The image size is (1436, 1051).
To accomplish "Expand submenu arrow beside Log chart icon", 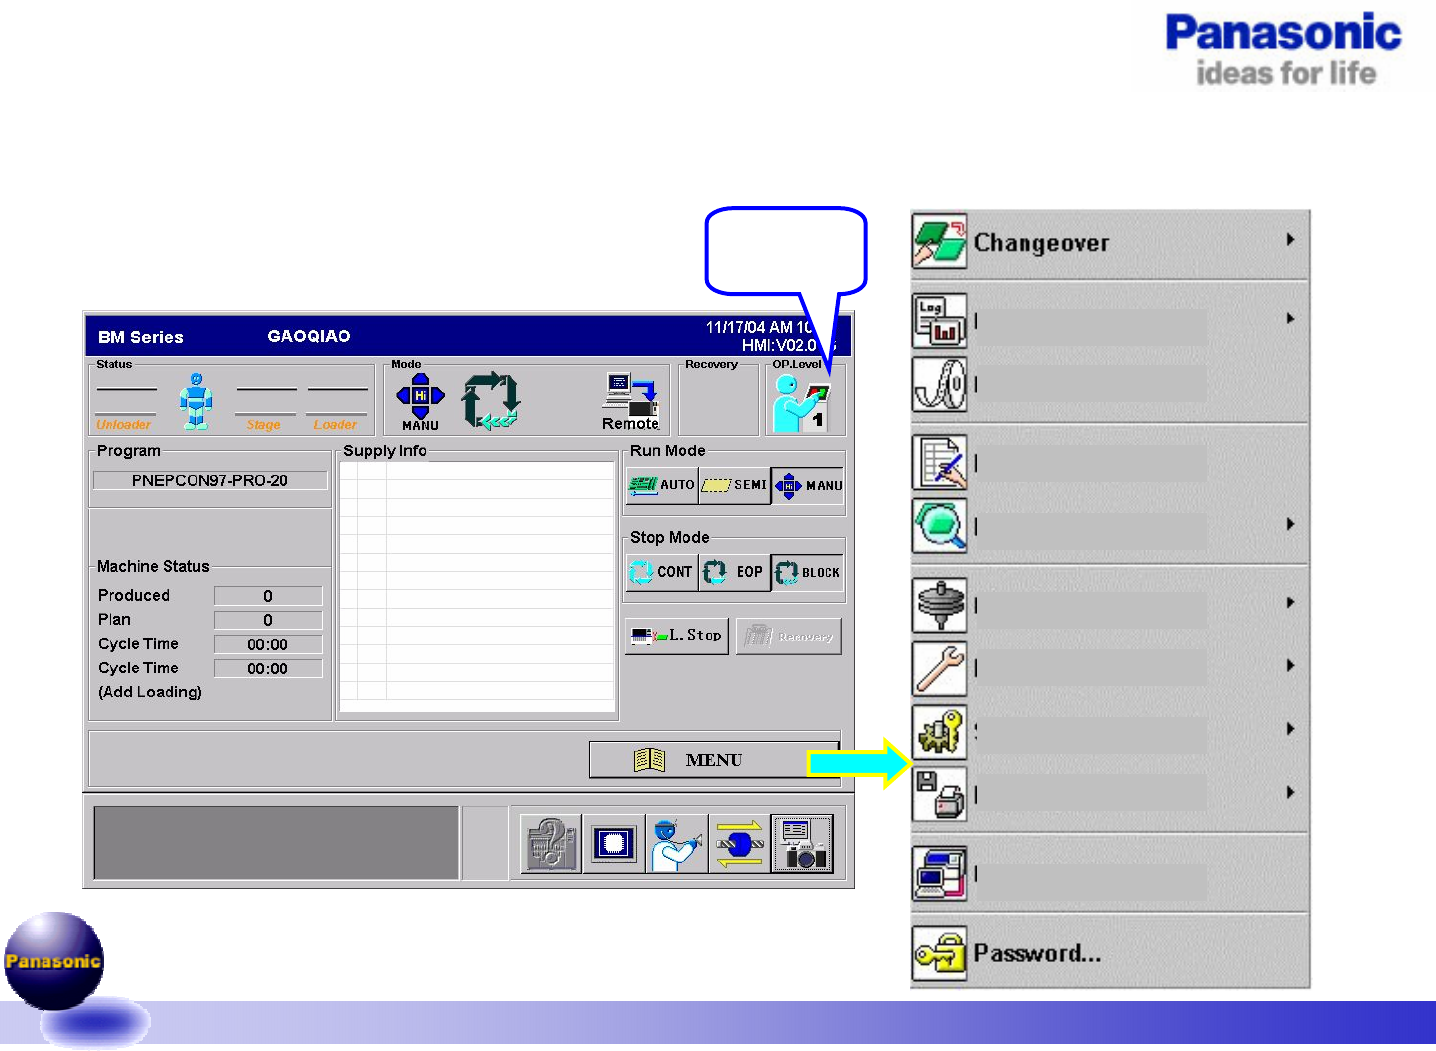I will (x=1290, y=319).
